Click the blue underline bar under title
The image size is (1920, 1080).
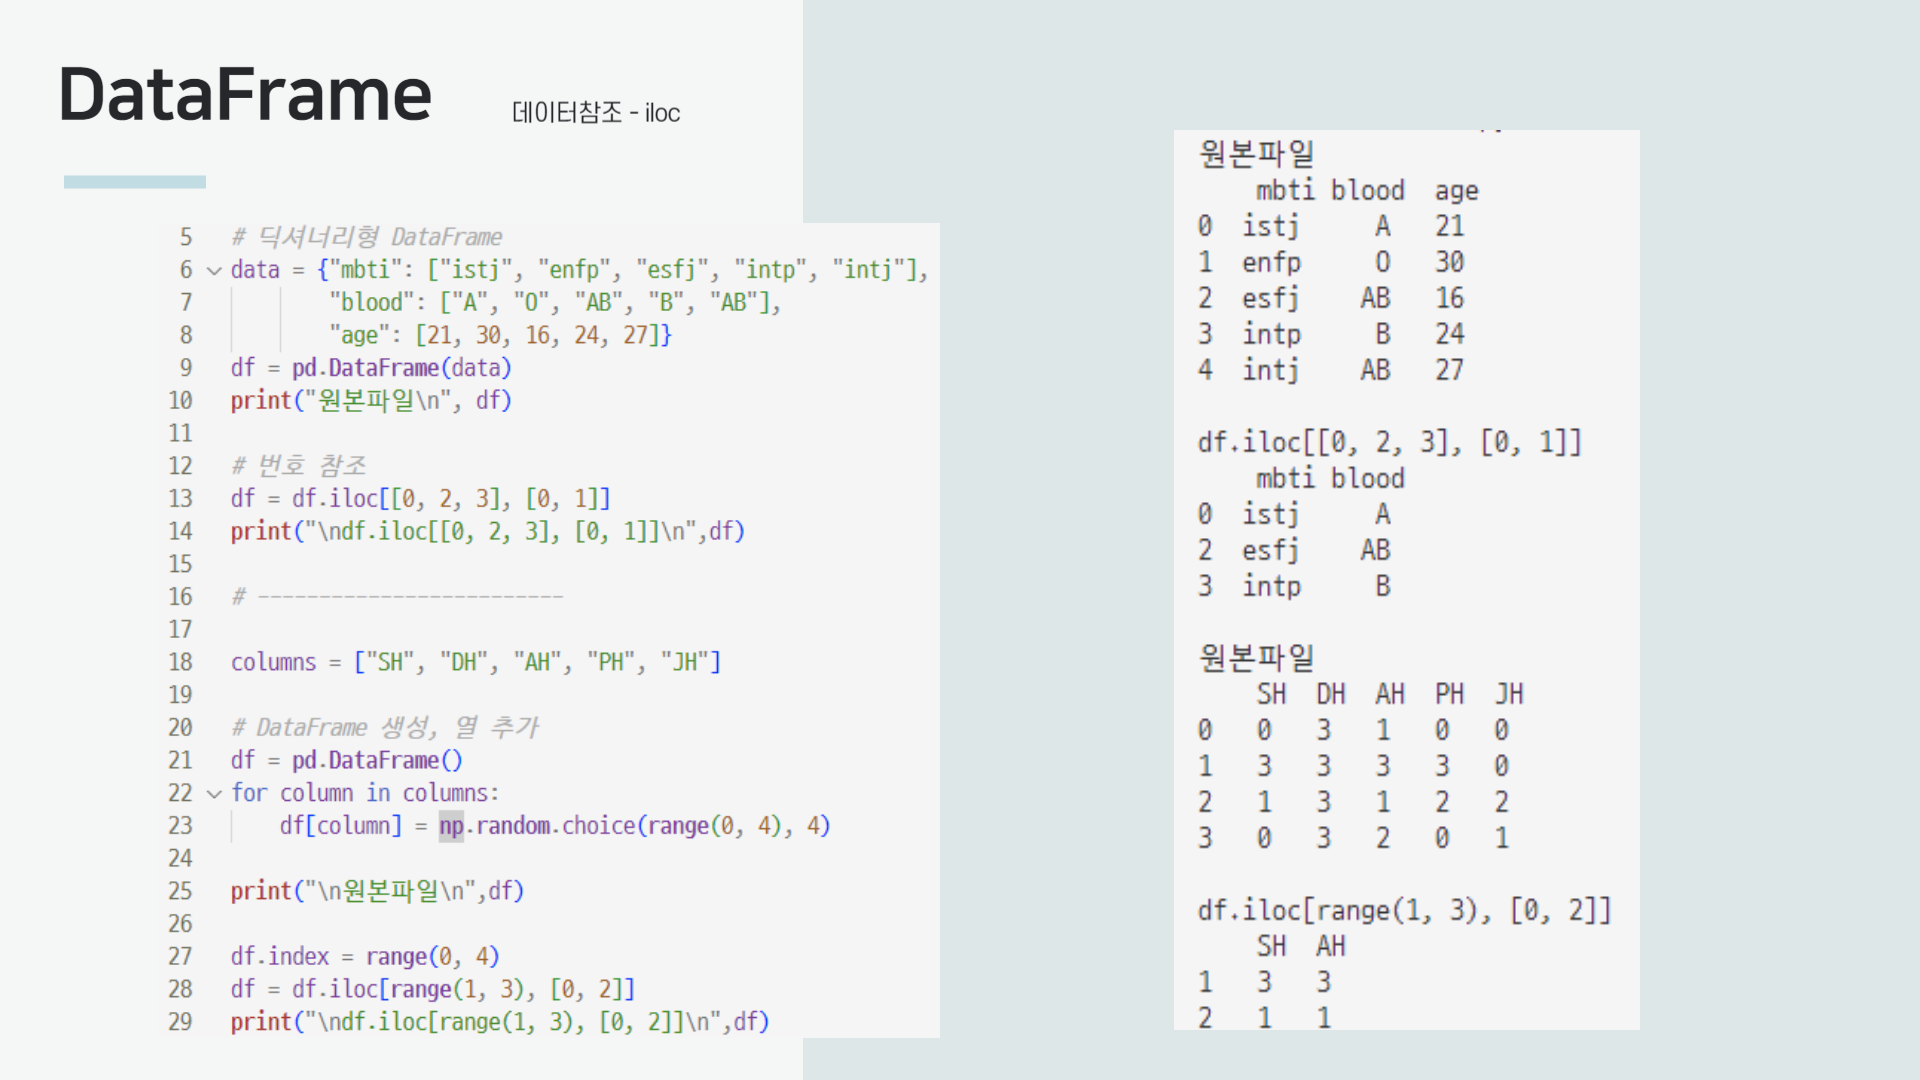click(135, 182)
